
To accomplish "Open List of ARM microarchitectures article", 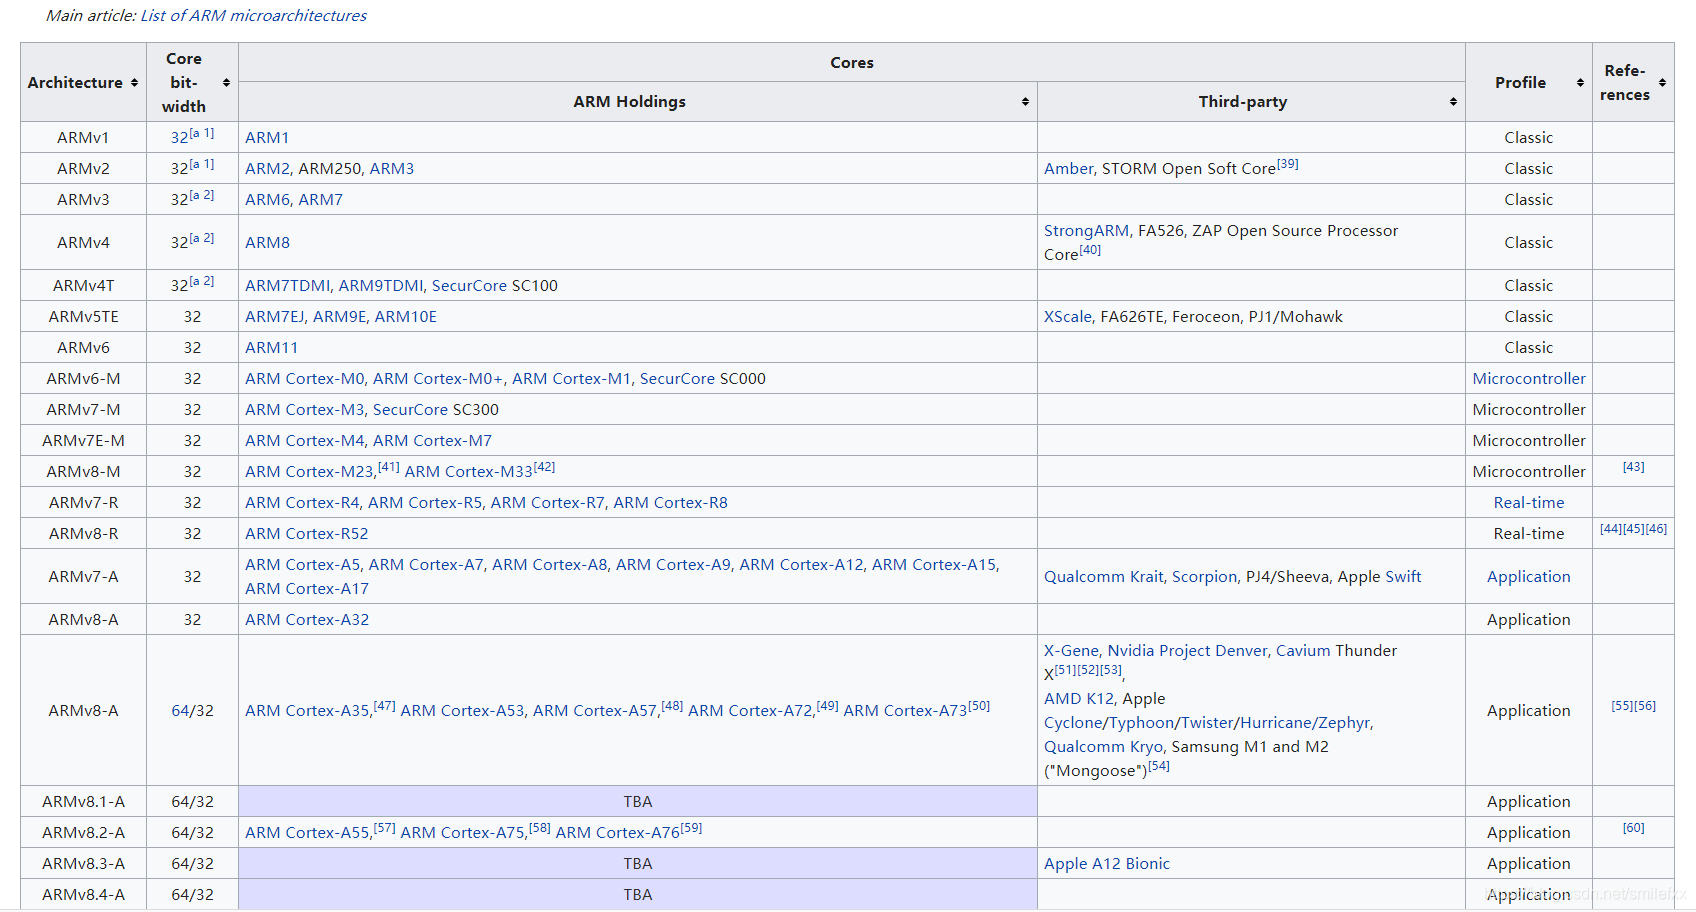I will (254, 16).
